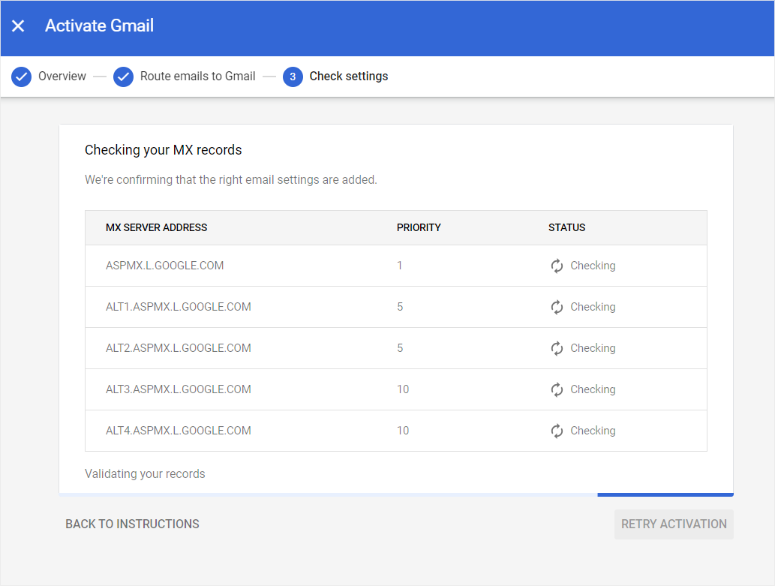
Task: Go to the Overview step
Action: [x=62, y=76]
